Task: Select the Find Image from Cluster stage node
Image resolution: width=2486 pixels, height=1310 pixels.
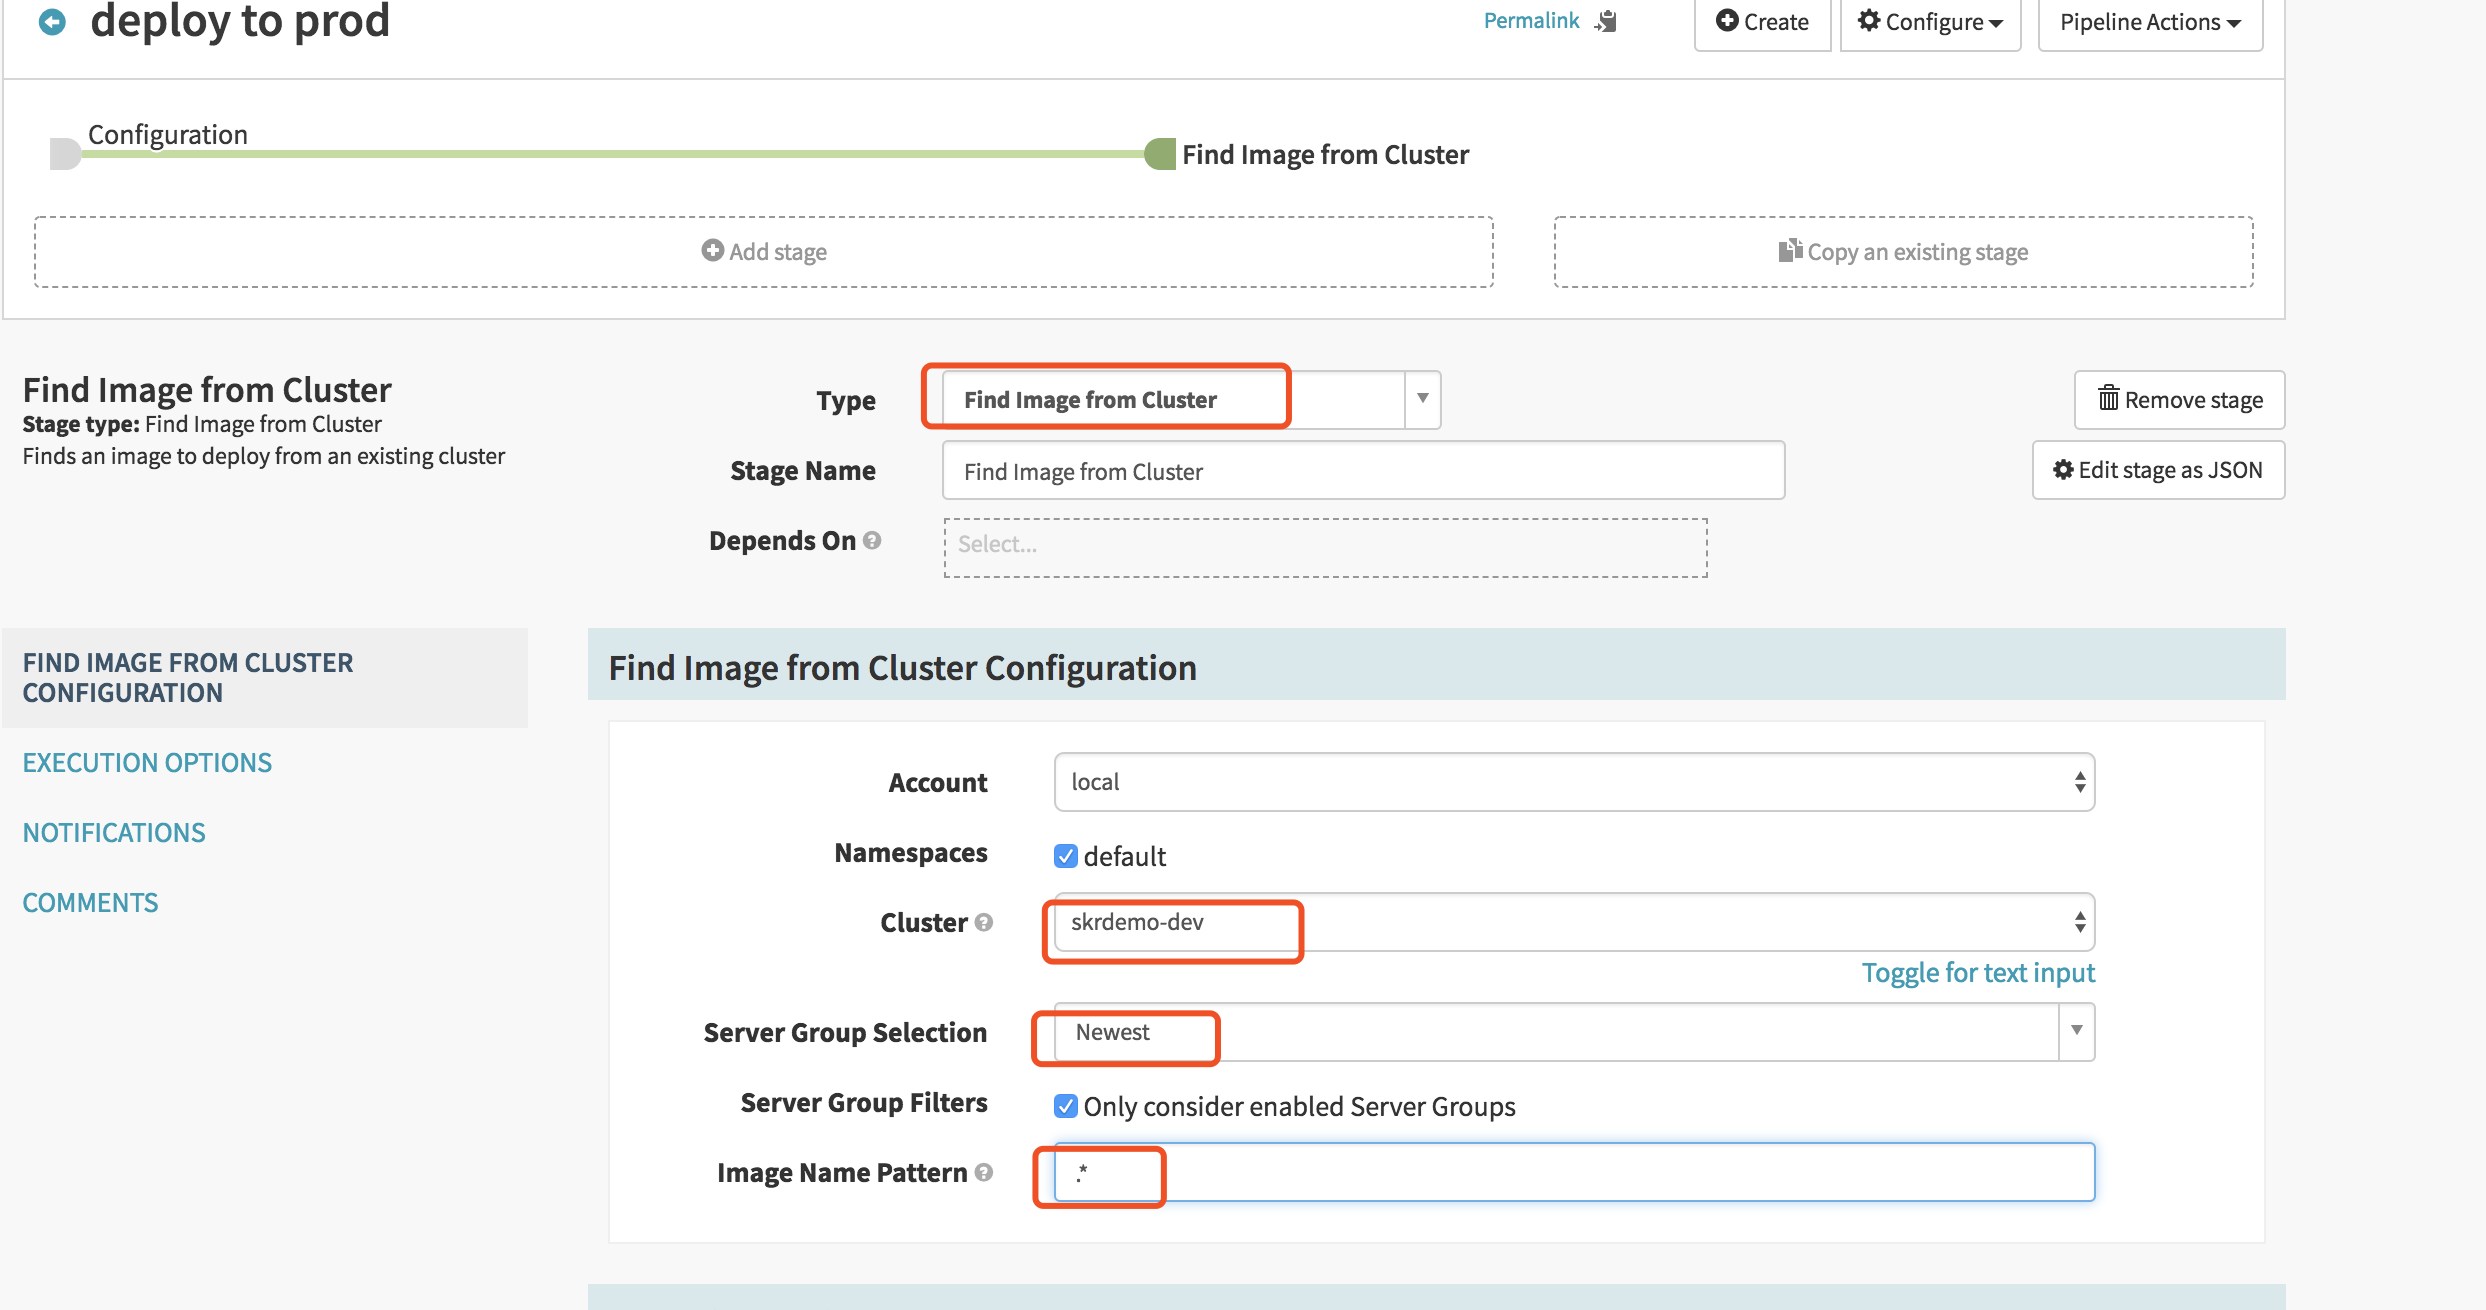Action: click(1160, 154)
